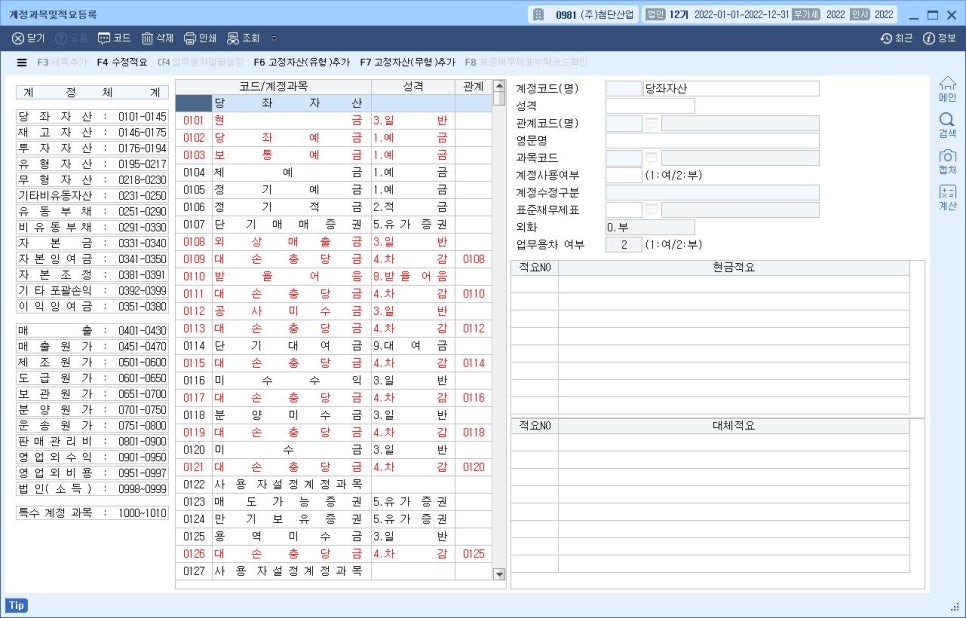Click the 인쇄 printer icon
966x618 pixels.
(190, 38)
